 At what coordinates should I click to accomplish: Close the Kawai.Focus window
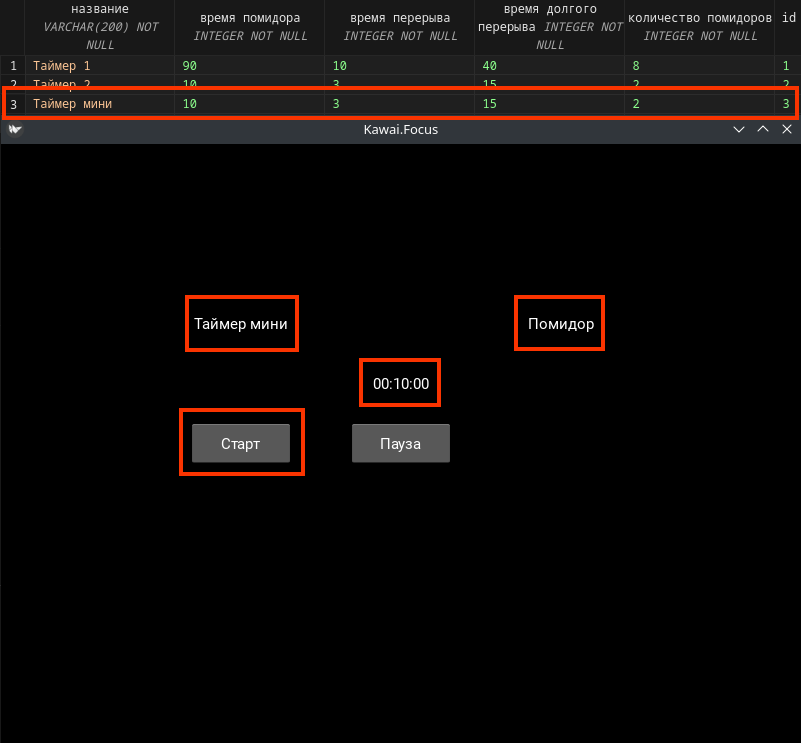tap(787, 129)
